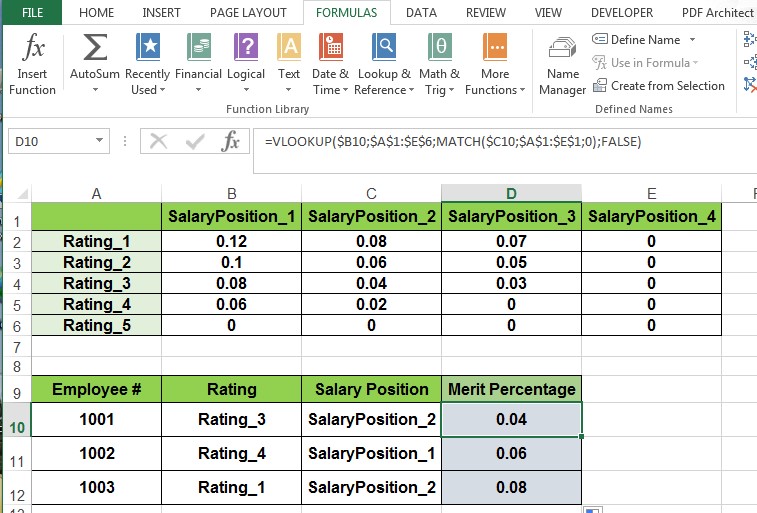Screen dimensions: 757x513
Task: Open Logical functions library
Action: [246, 64]
